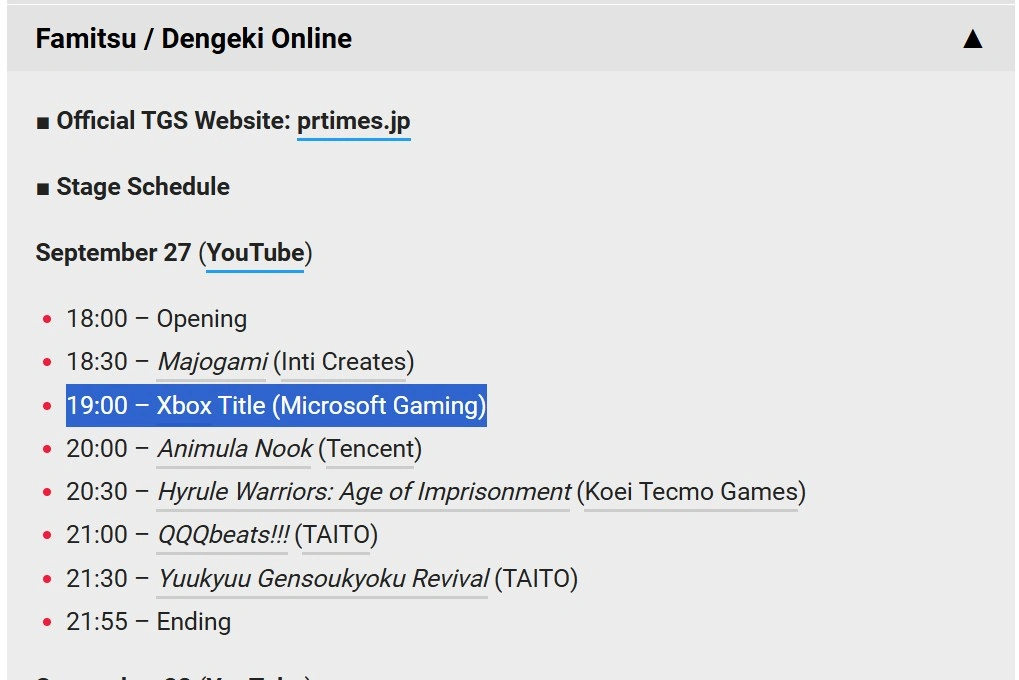Open the QQQbeats!!! link
Screen dimensions: 1019x680
coord(222,535)
